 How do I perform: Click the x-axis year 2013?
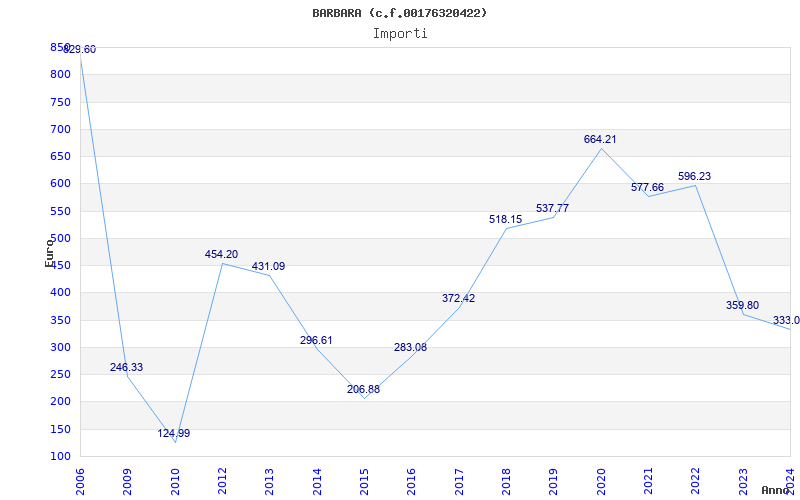(x=269, y=482)
